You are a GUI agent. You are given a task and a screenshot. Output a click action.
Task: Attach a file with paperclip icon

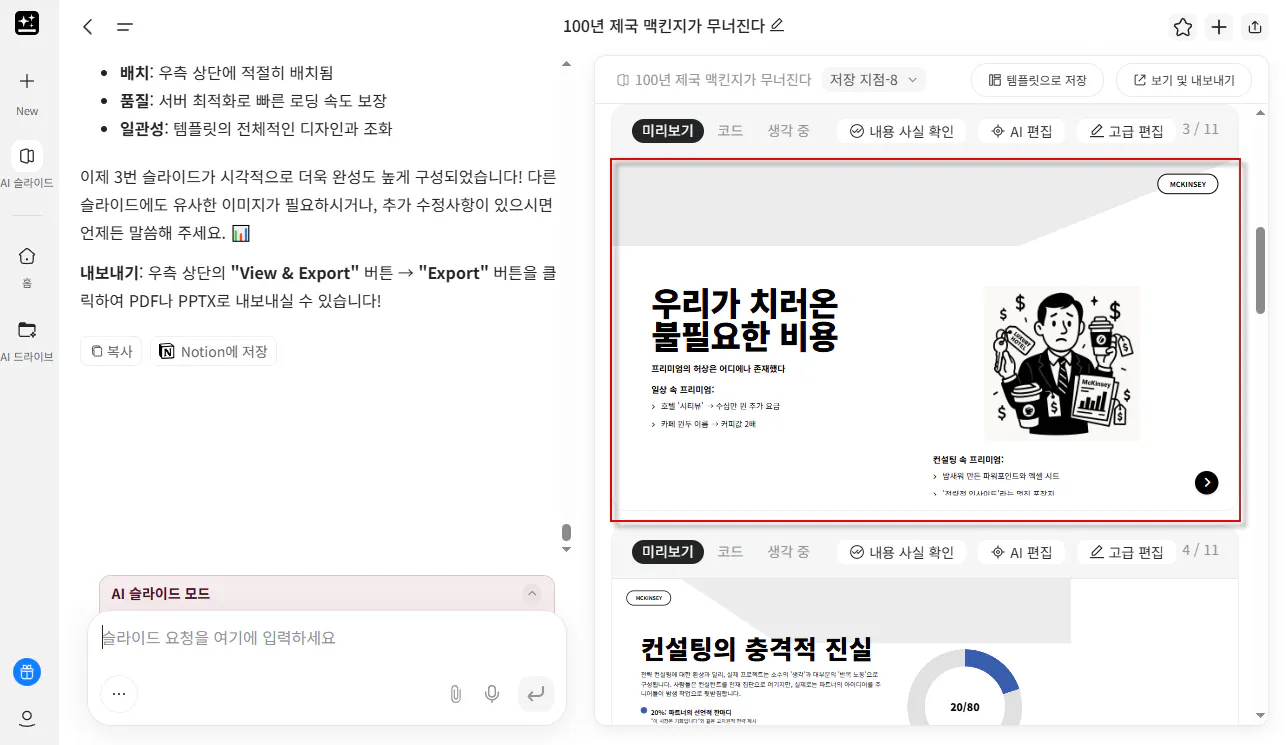pyautogui.click(x=455, y=693)
